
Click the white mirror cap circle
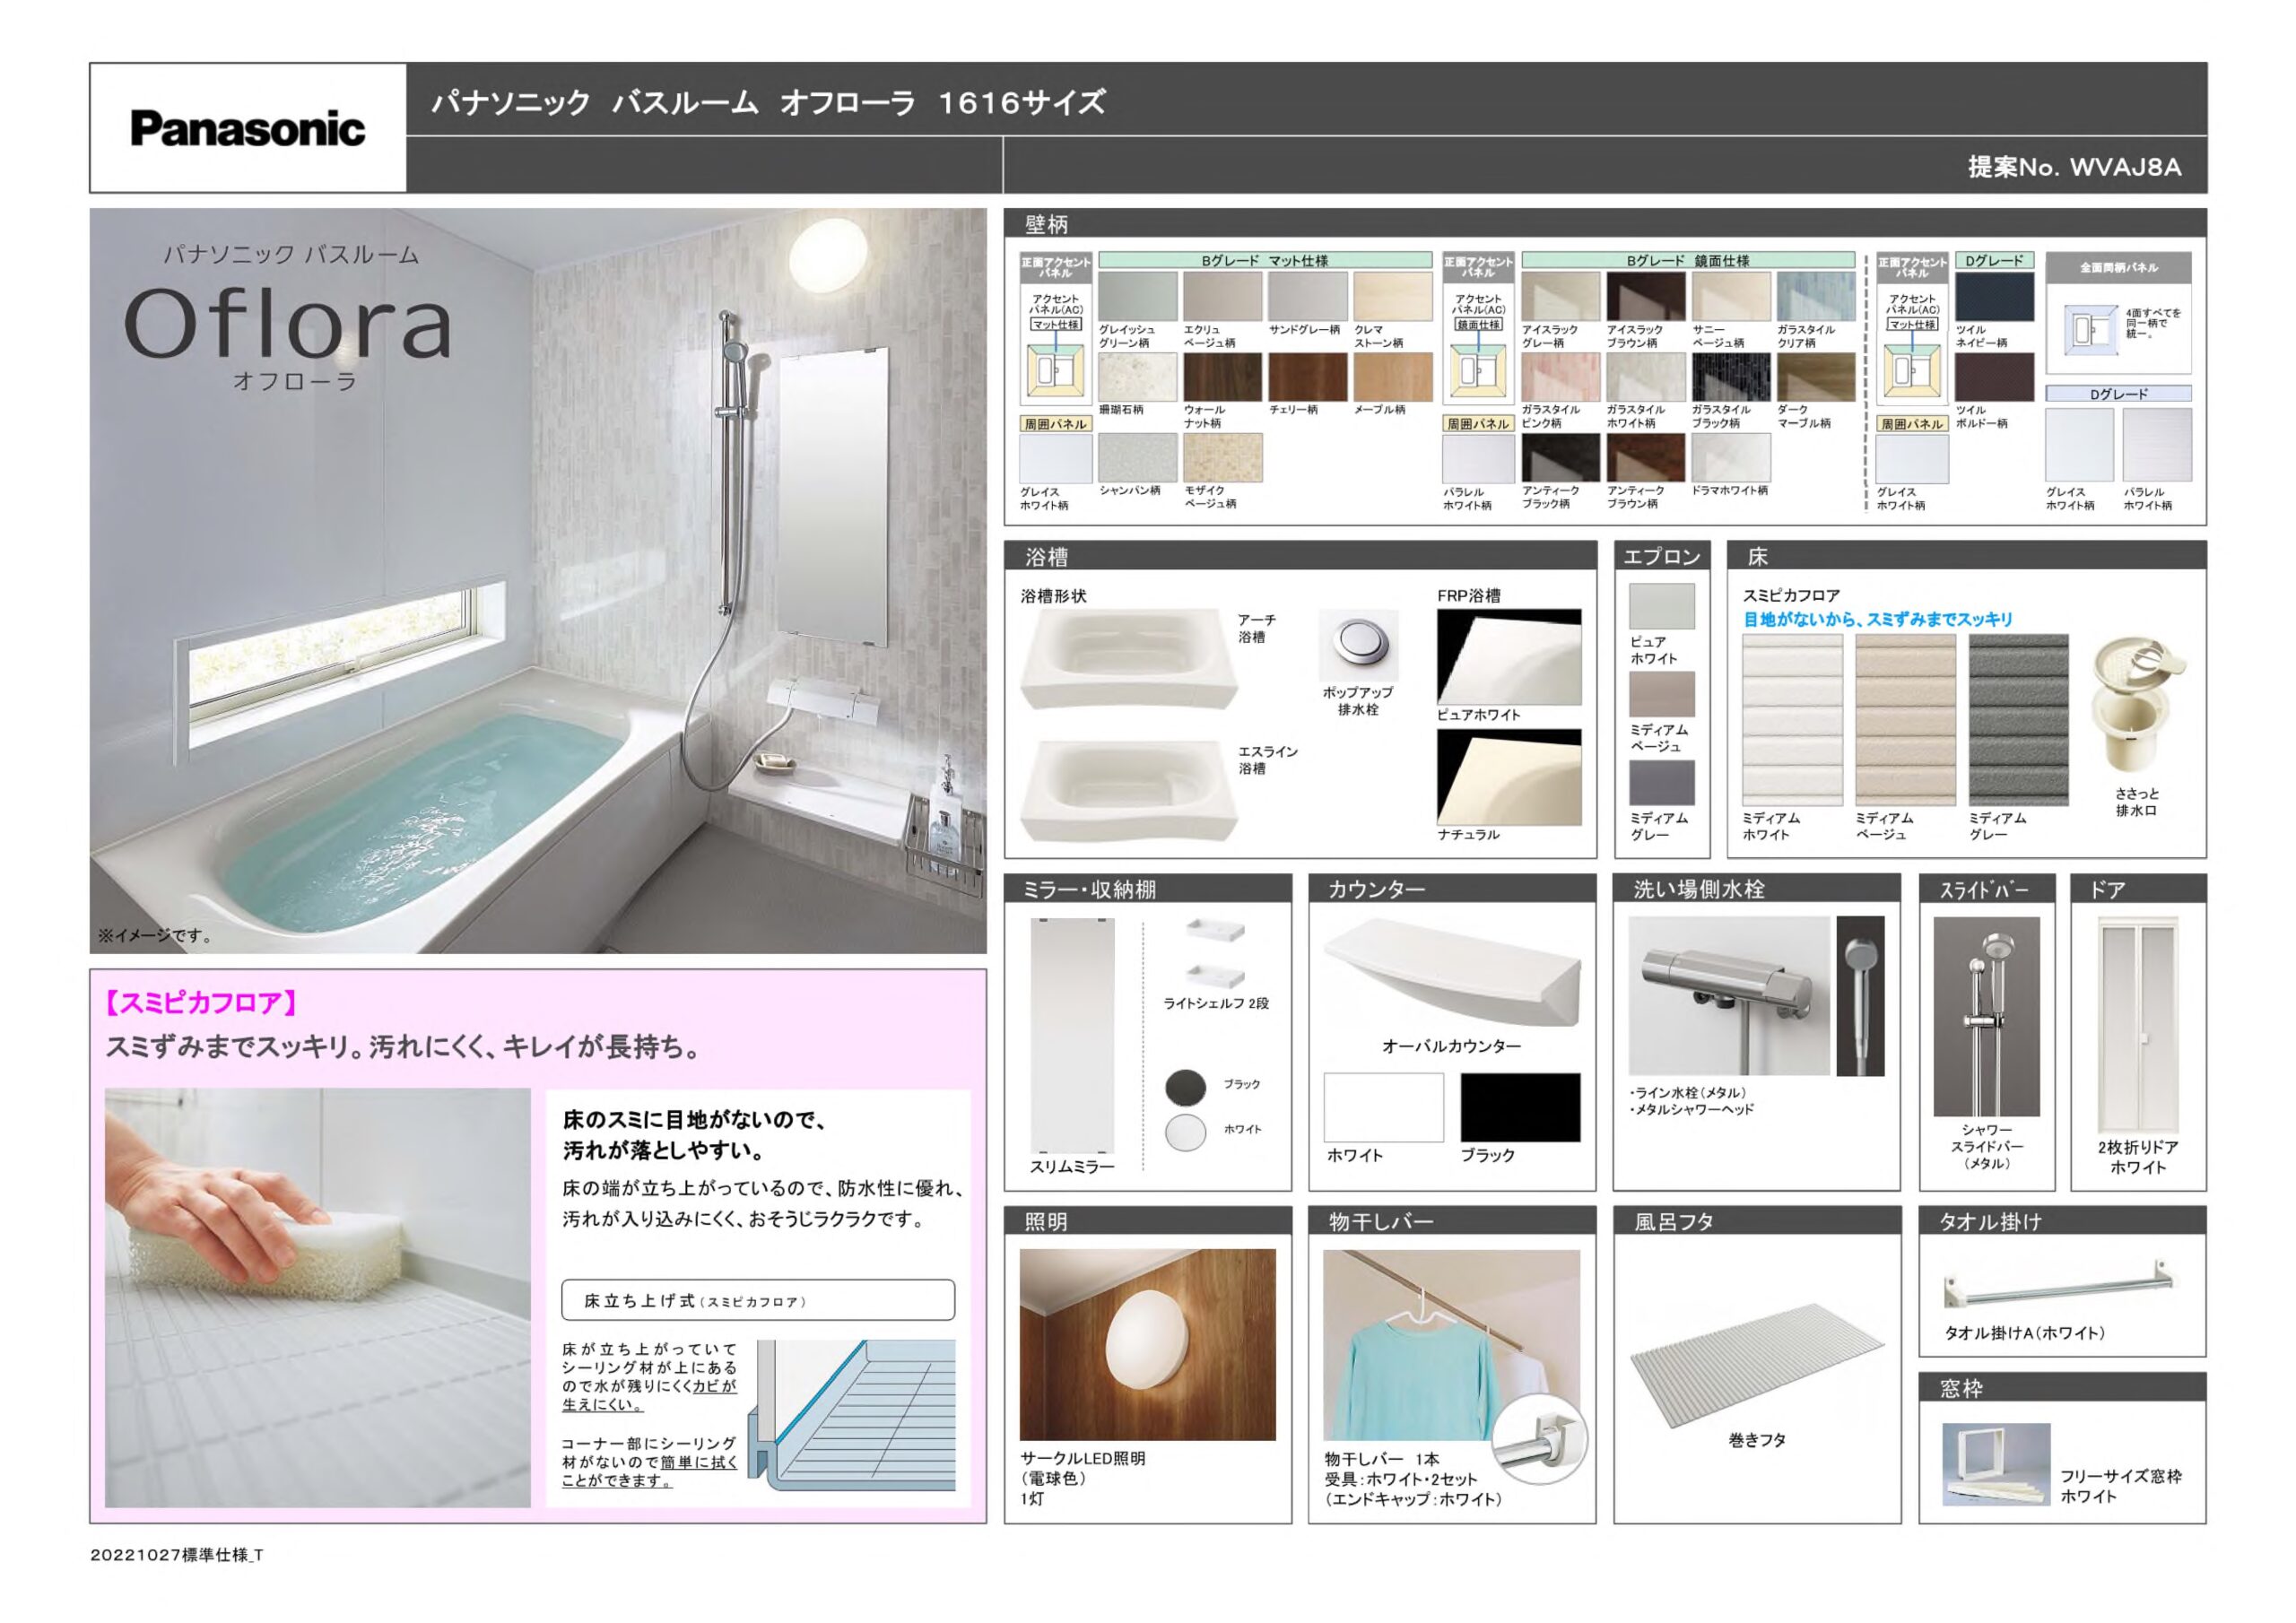pyautogui.click(x=1185, y=1133)
